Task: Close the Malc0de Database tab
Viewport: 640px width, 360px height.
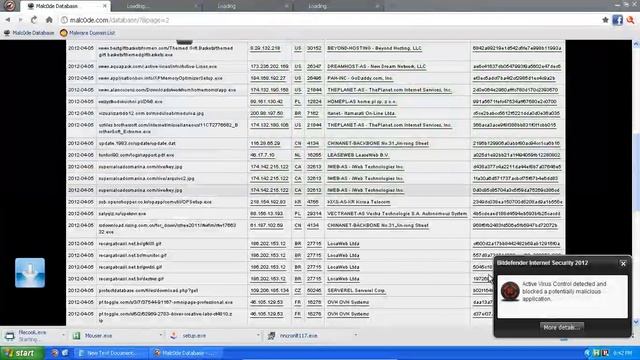Action: click(x=104, y=6)
